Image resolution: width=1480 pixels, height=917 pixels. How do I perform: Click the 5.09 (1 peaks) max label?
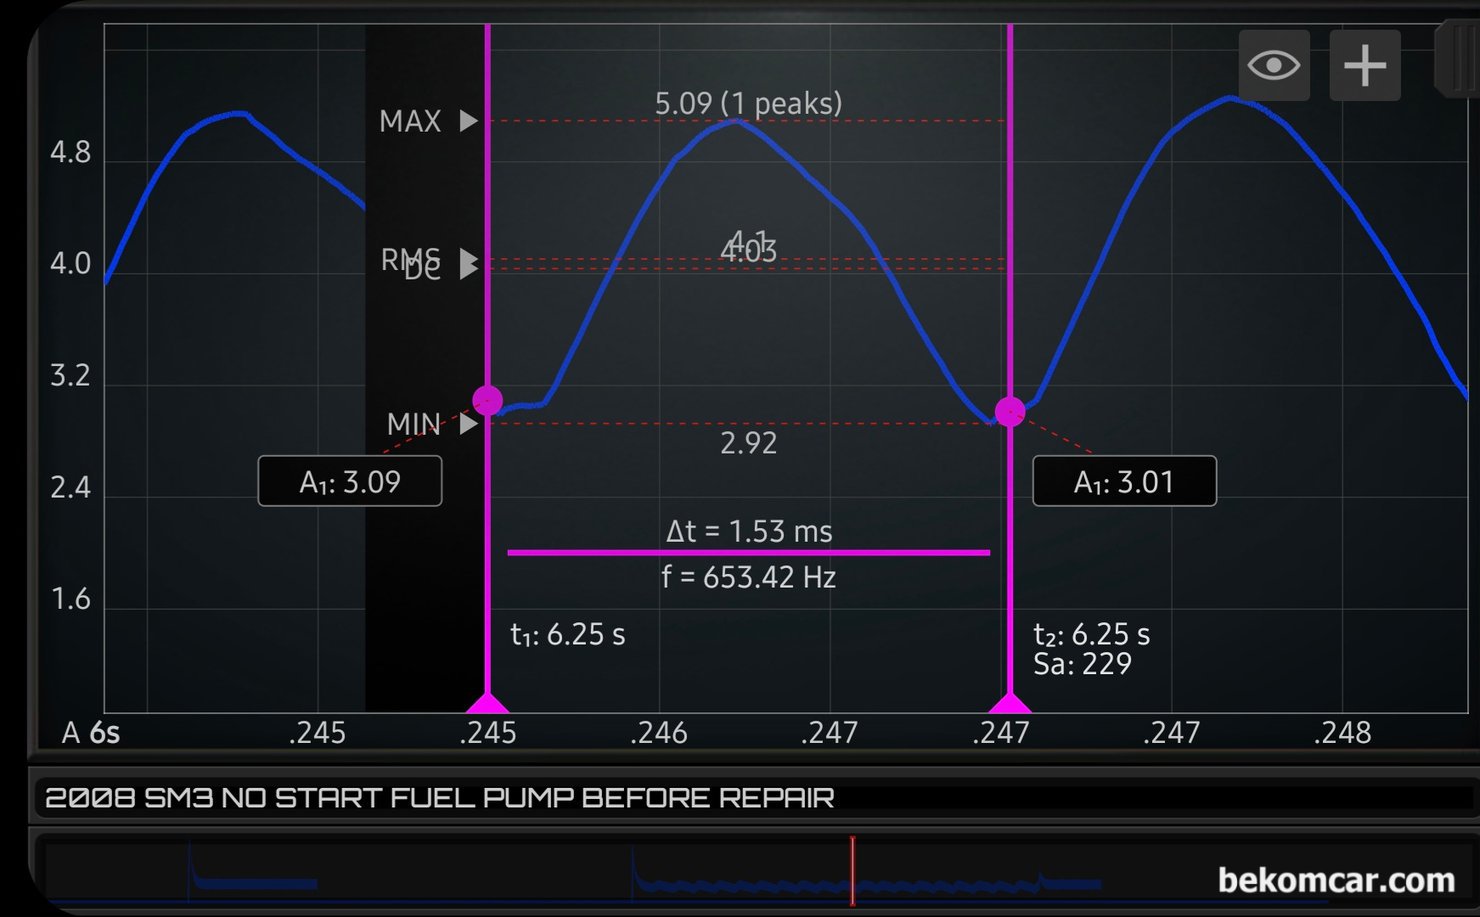click(748, 103)
